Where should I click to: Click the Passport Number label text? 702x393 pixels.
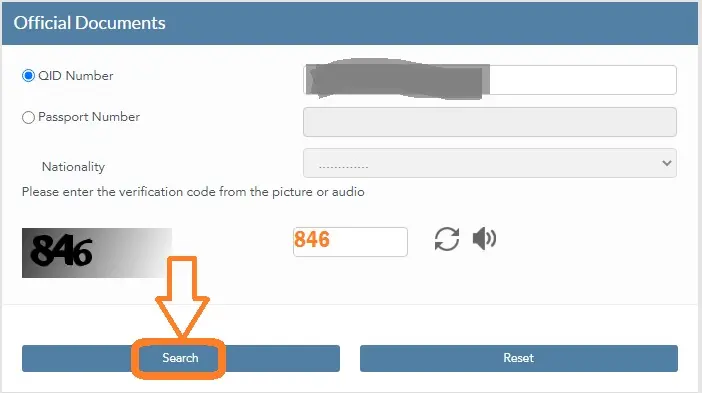click(x=89, y=117)
